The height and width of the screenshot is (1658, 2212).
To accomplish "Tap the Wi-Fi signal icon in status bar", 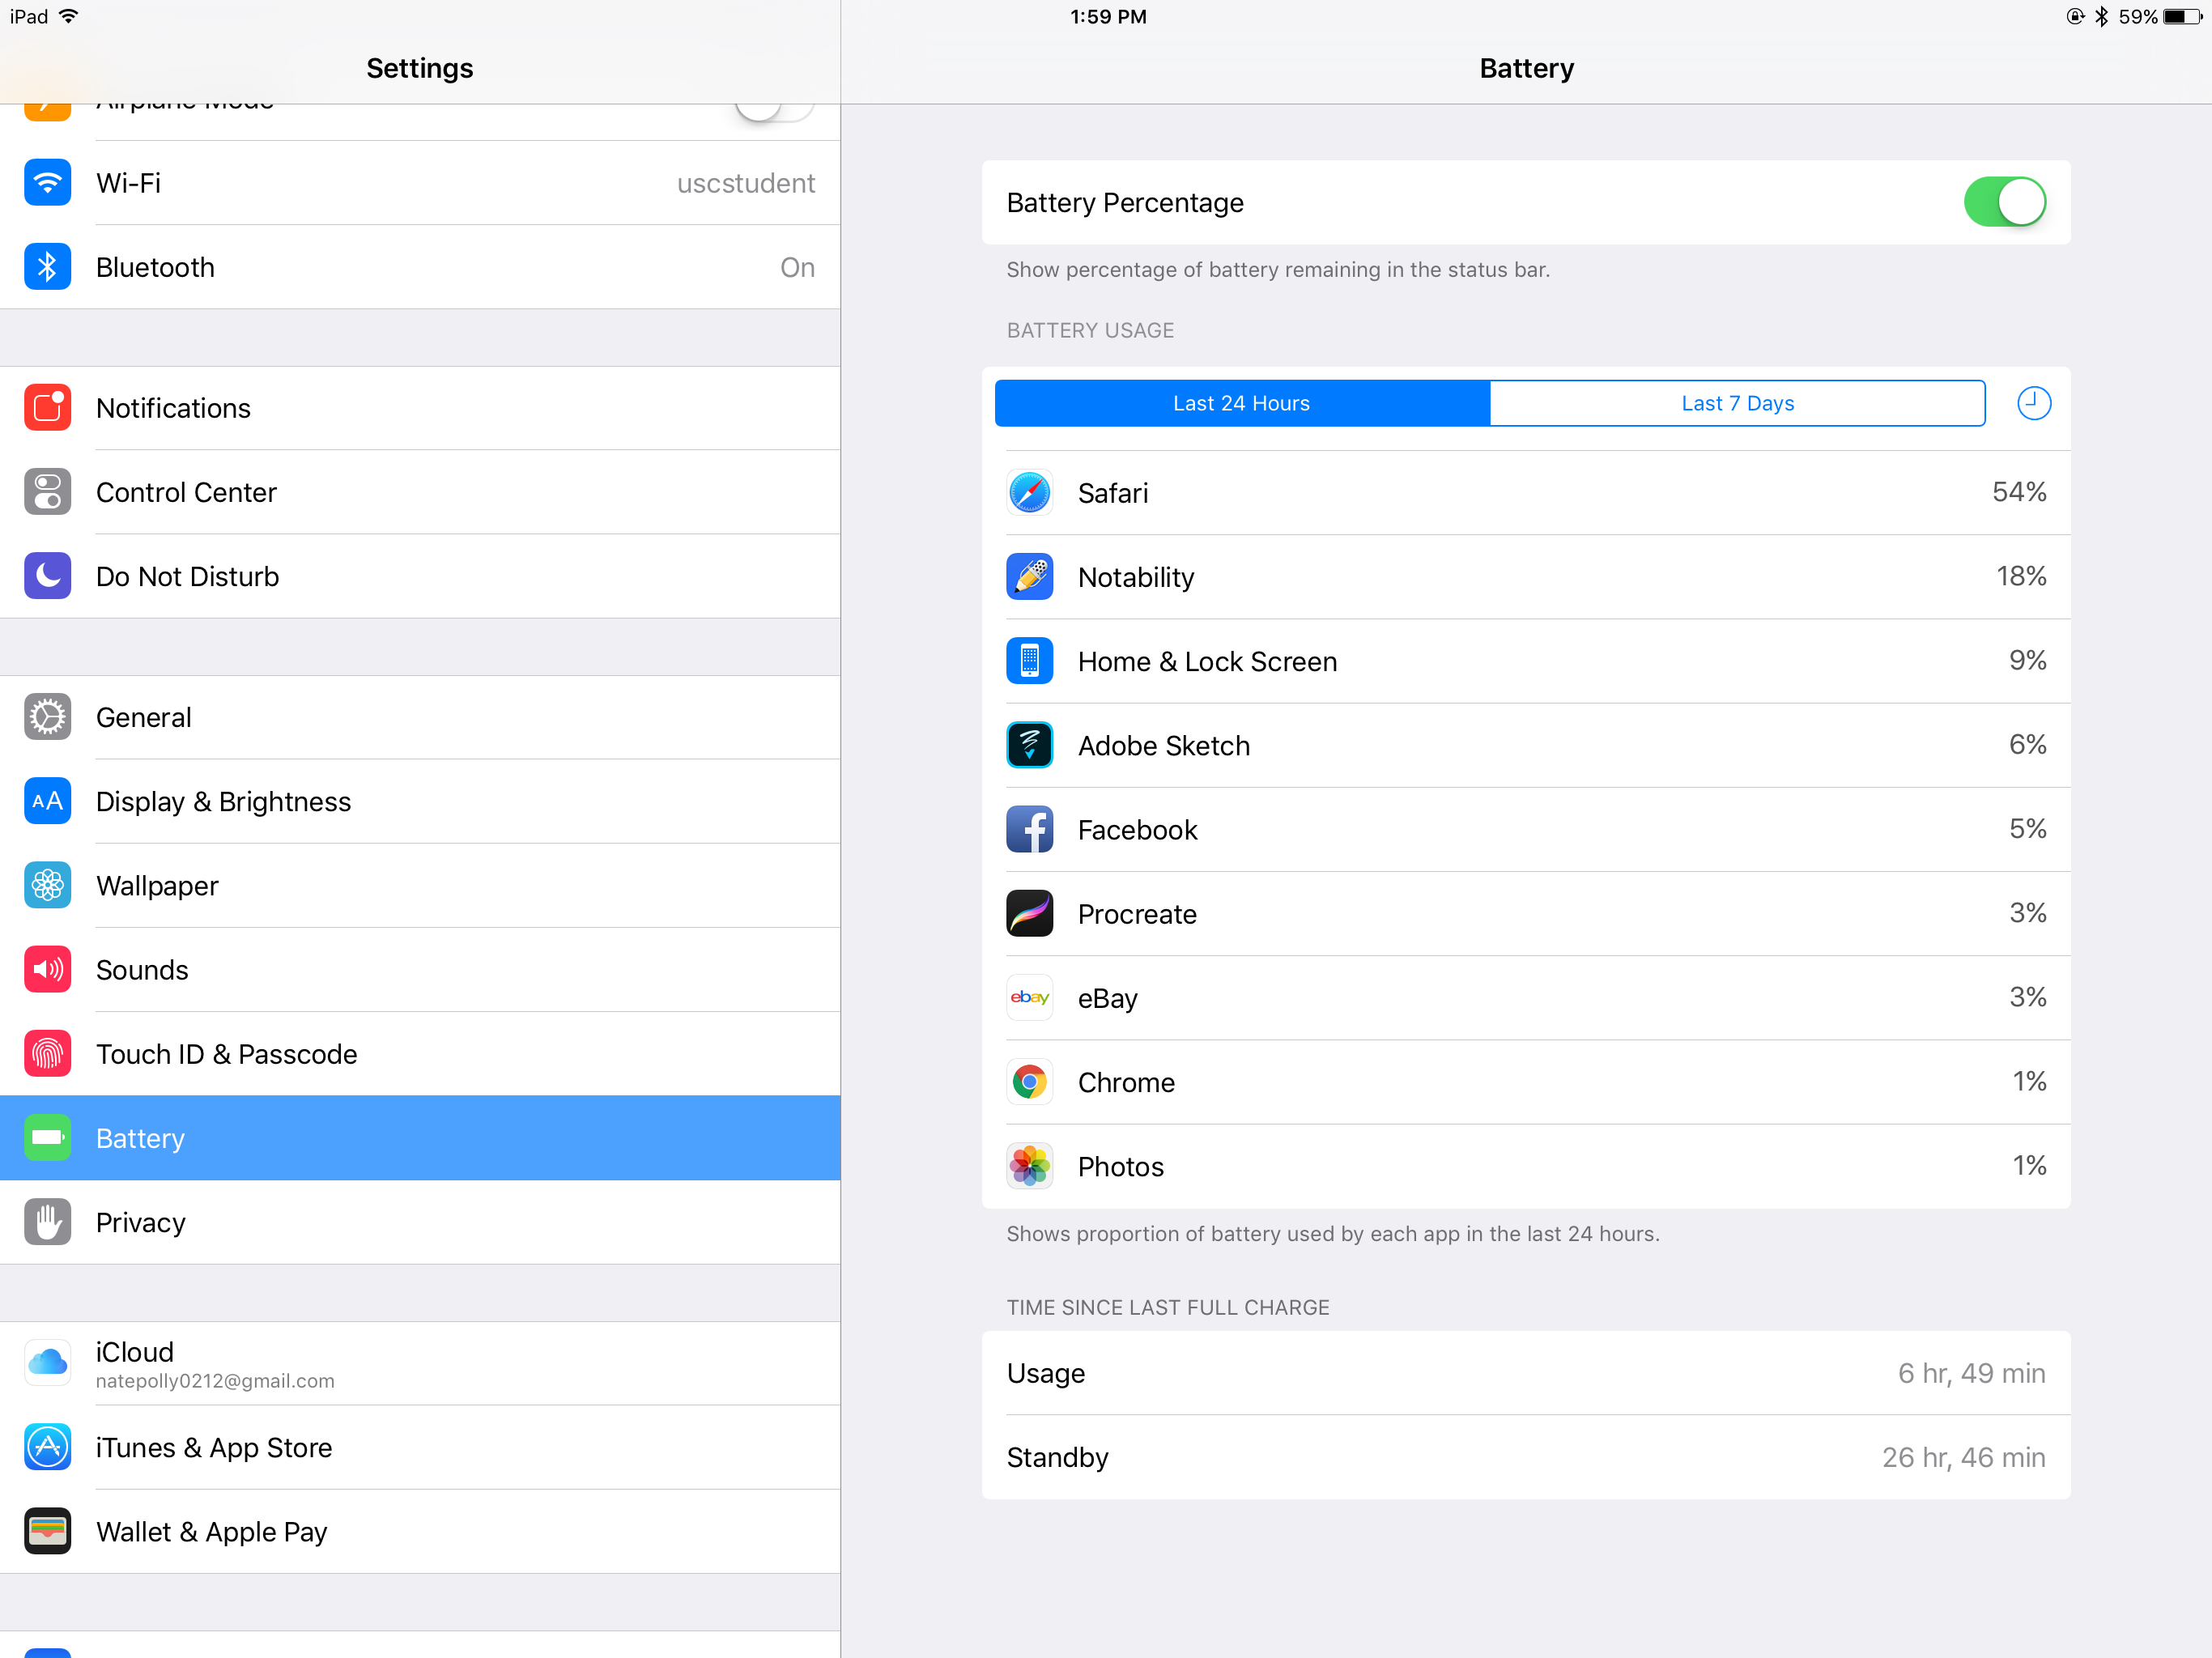I will [x=69, y=16].
